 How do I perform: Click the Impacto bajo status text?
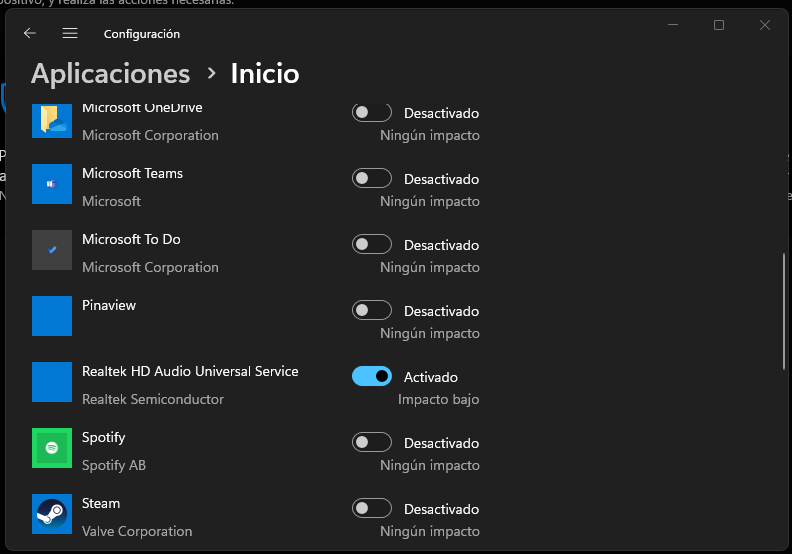point(438,399)
